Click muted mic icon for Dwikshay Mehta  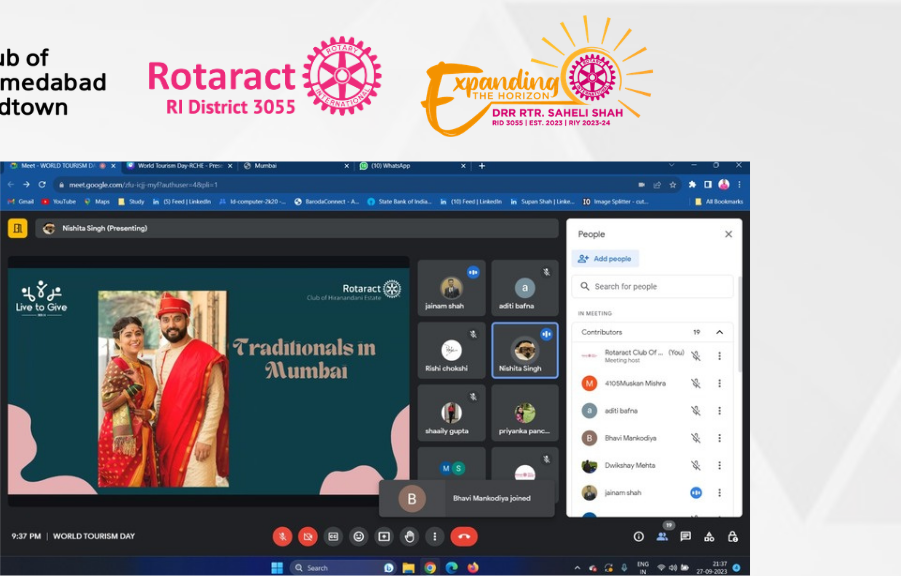(696, 465)
